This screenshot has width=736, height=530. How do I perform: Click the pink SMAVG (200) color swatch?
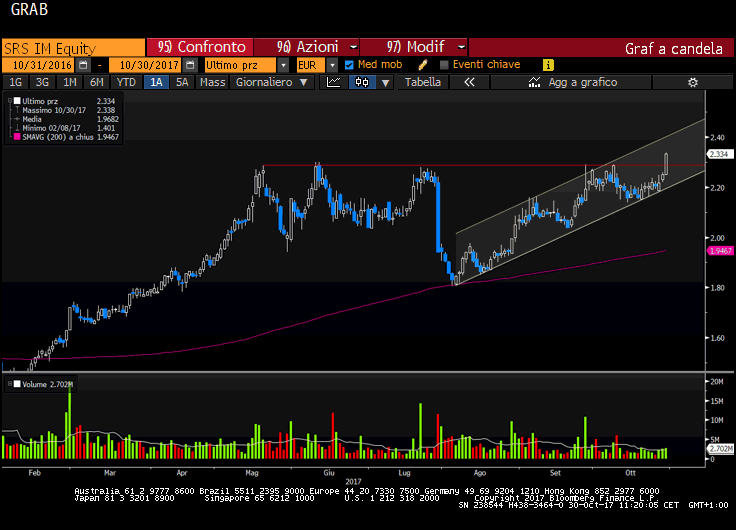click(13, 137)
